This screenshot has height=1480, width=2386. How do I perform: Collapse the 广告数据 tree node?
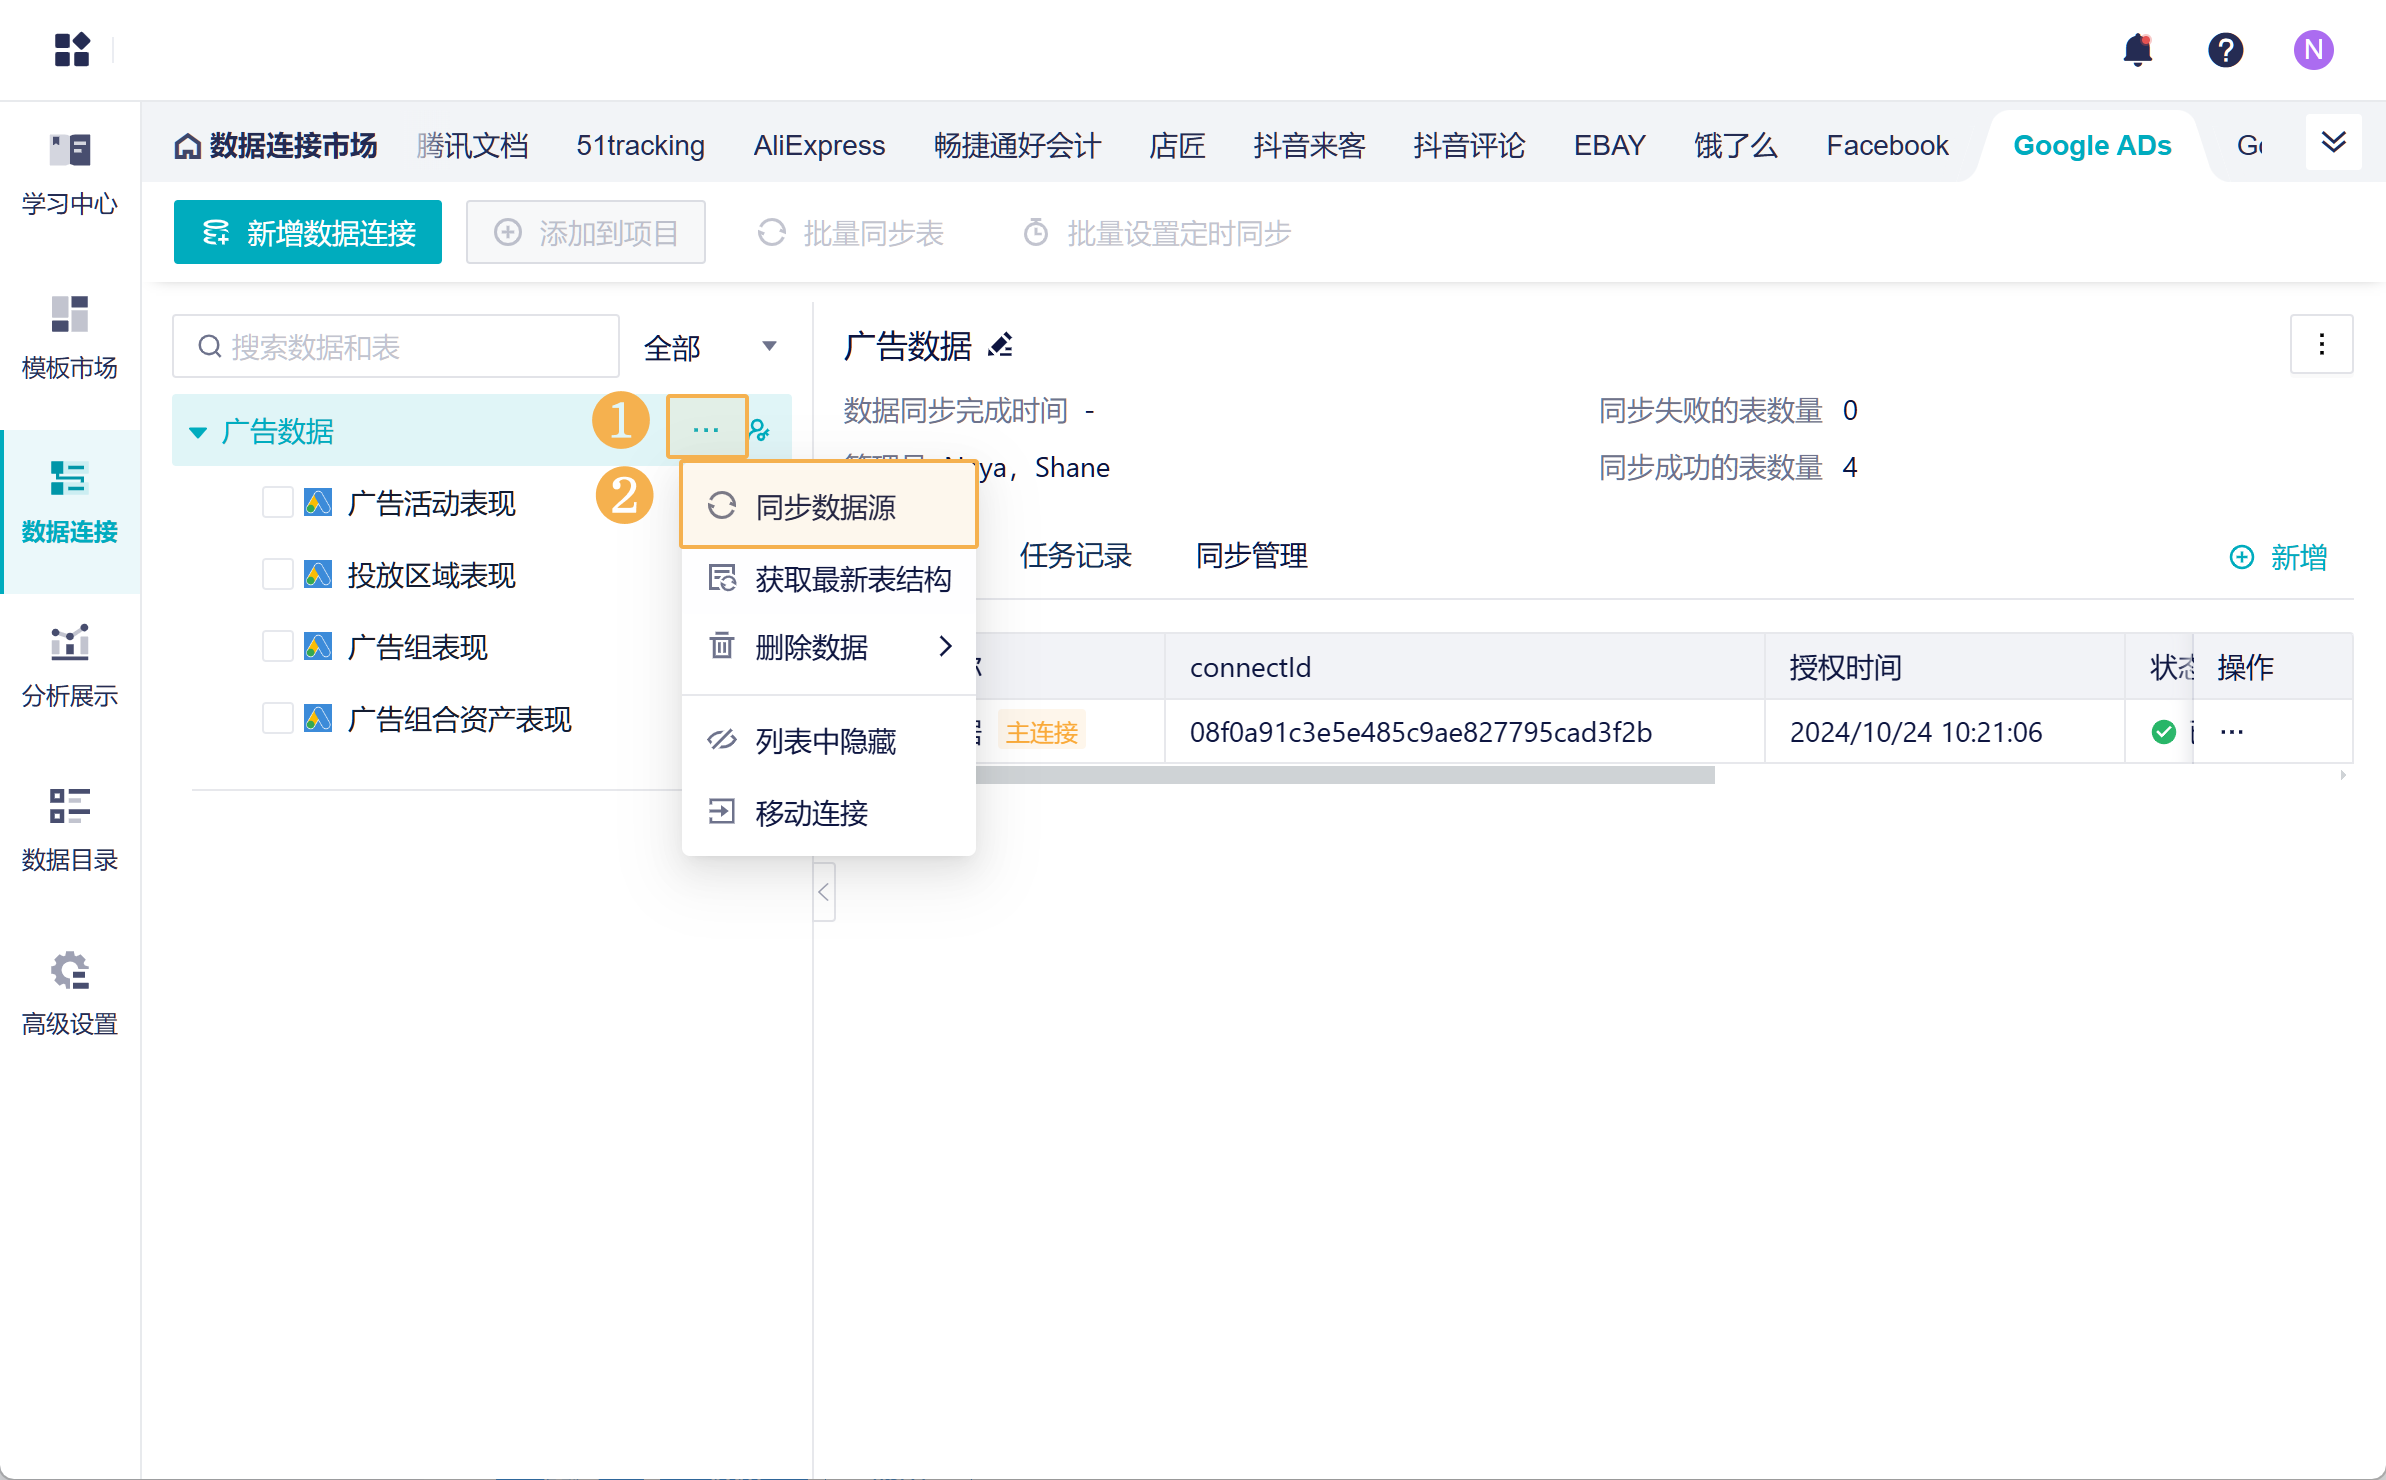(x=198, y=432)
